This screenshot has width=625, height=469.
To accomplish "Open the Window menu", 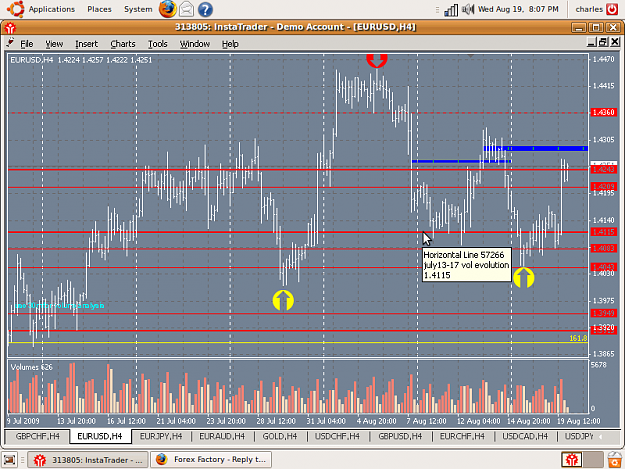I will tap(195, 44).
